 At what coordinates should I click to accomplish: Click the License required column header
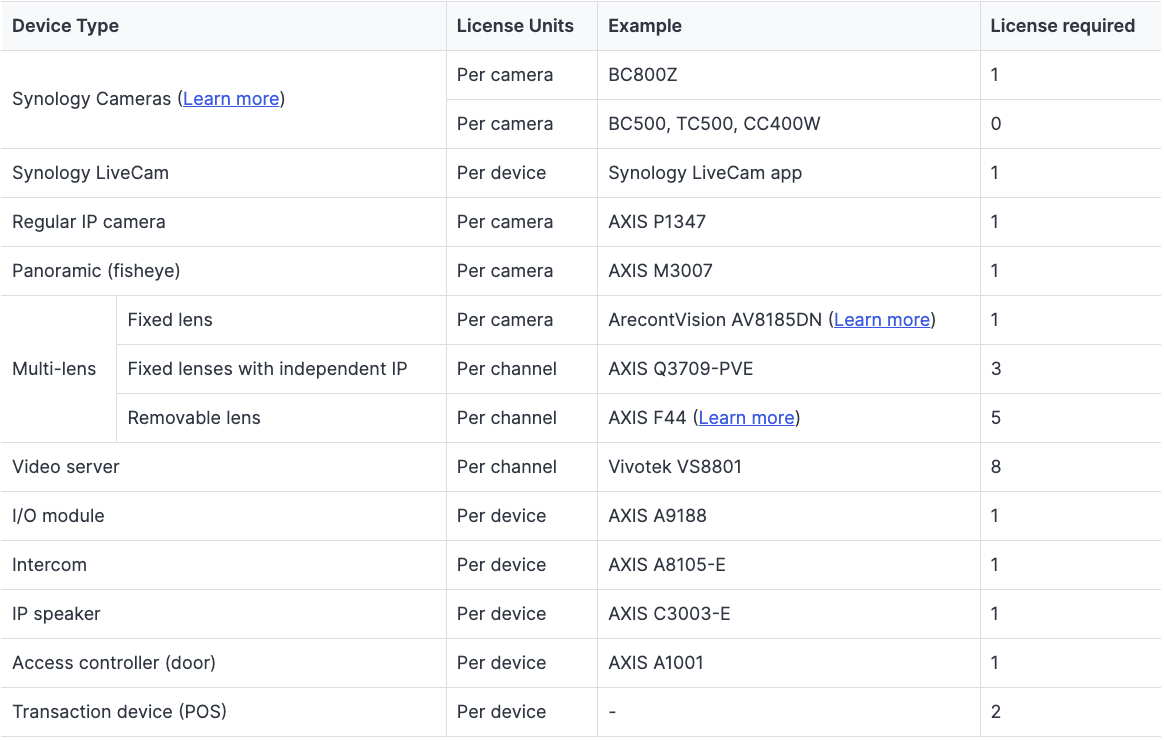point(1062,26)
